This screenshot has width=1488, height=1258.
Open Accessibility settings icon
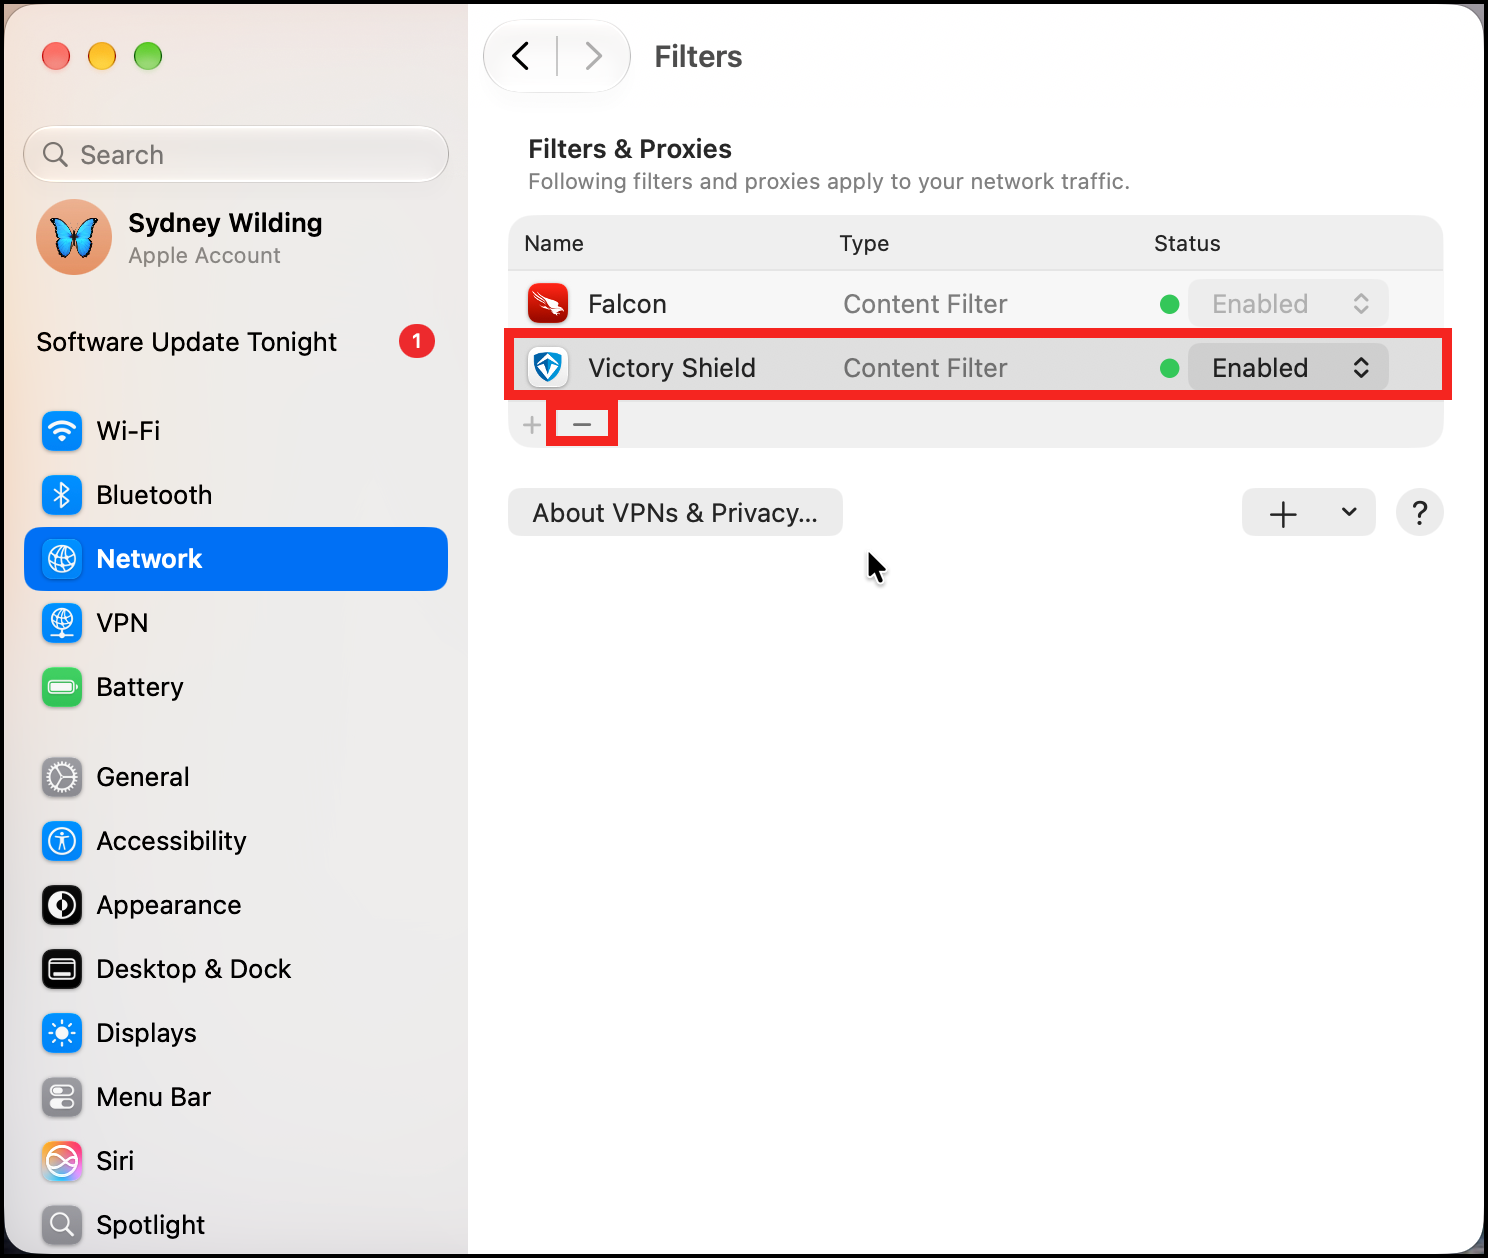[62, 841]
